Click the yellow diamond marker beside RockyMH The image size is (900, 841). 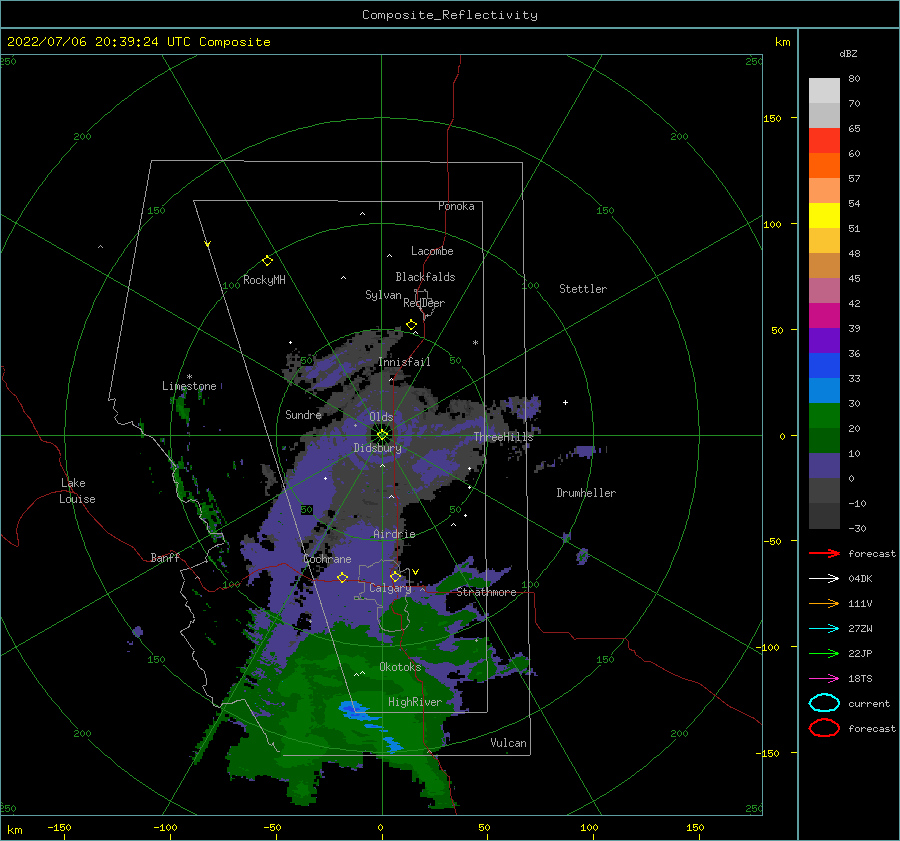click(x=267, y=261)
